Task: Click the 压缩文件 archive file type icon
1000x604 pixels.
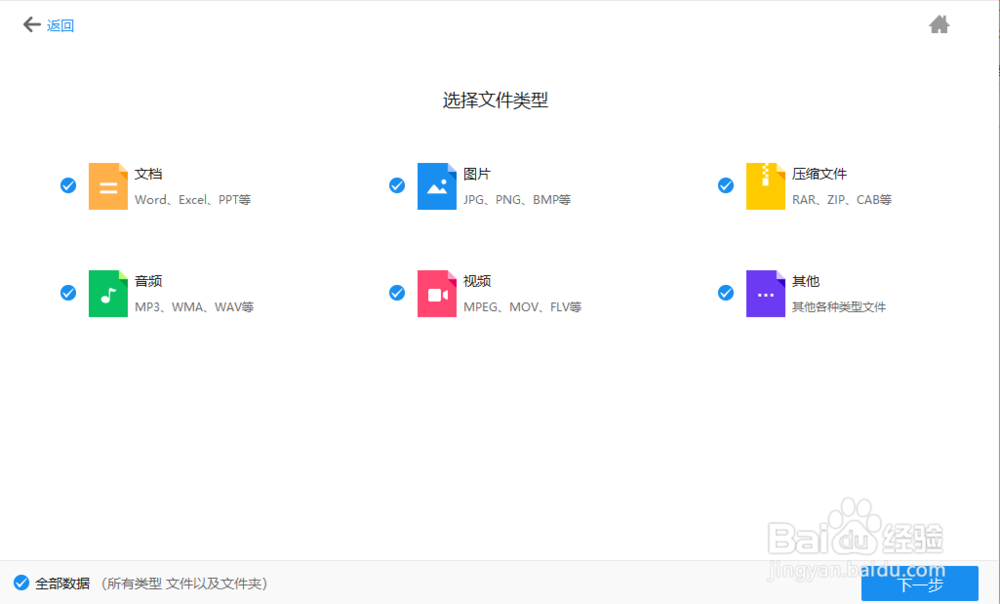Action: 765,186
